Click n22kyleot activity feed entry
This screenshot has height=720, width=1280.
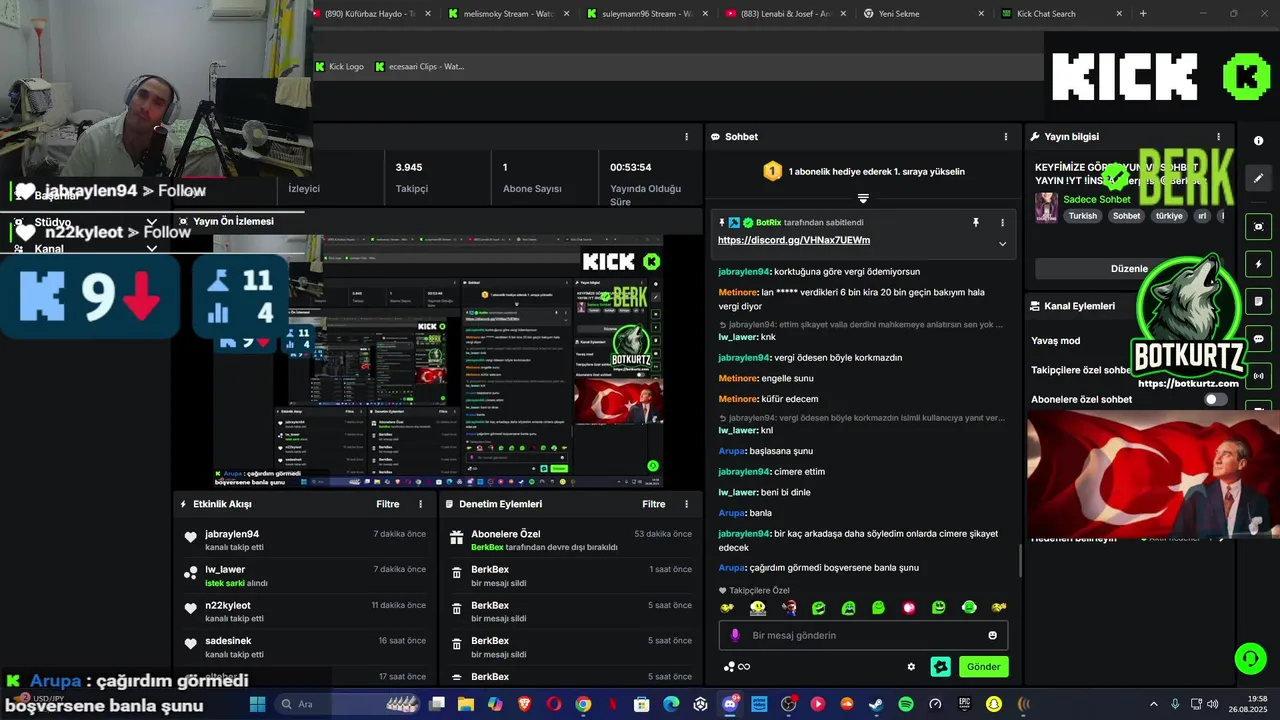click(x=305, y=611)
